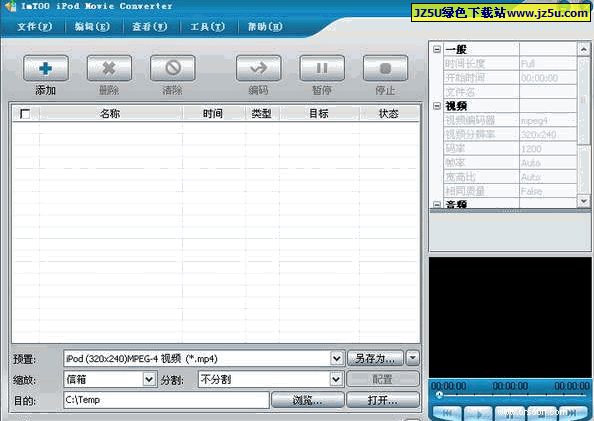Open the 缩放 zoom dropdown showing 信箱
The height and width of the screenshot is (421, 594).
point(149,379)
